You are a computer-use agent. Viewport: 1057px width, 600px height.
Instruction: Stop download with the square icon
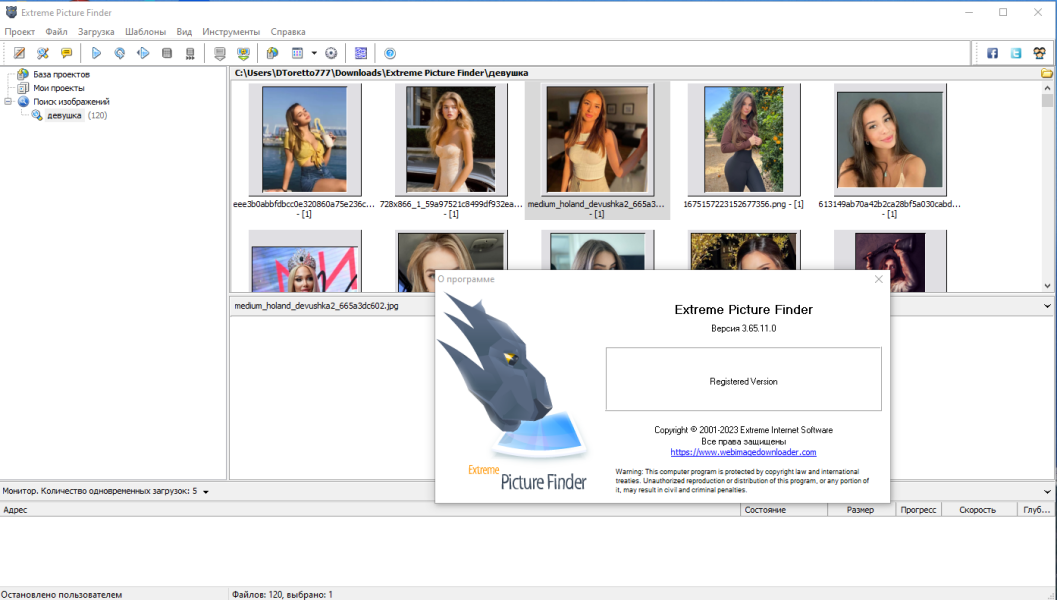tap(167, 53)
